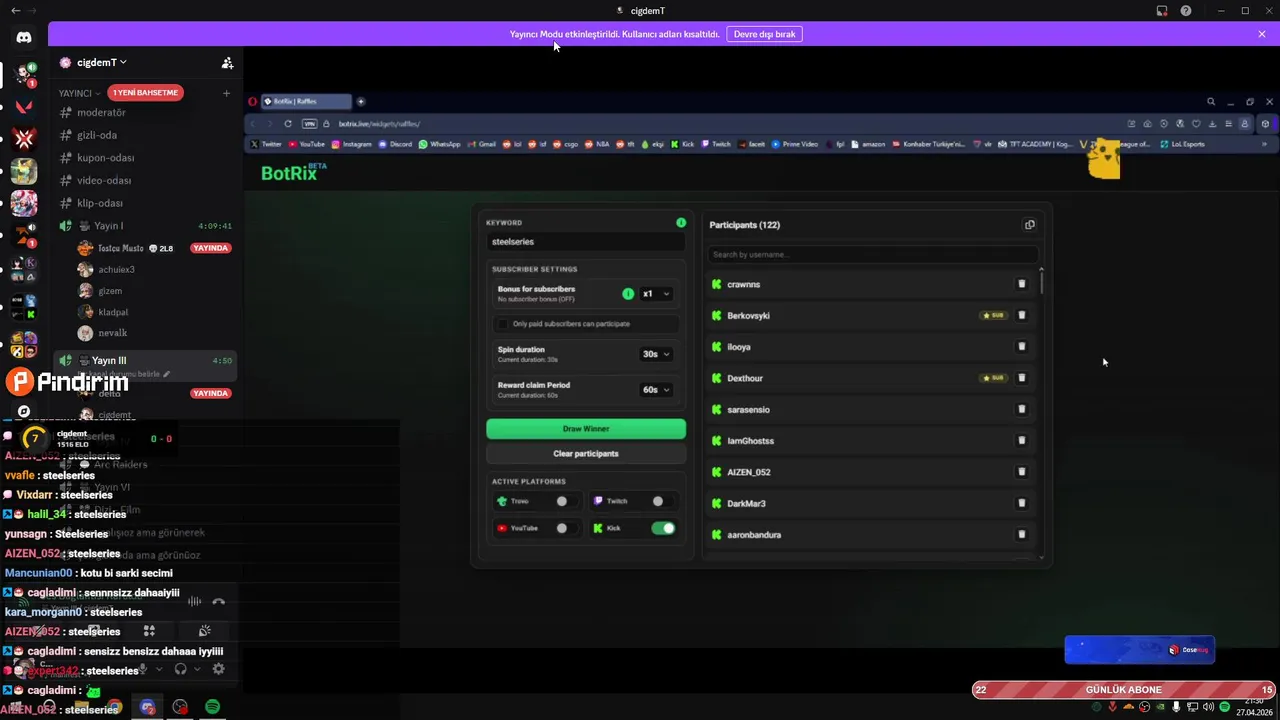1280x720 pixels.
Task: Click participant name Berkovsyki
Action: (748, 316)
